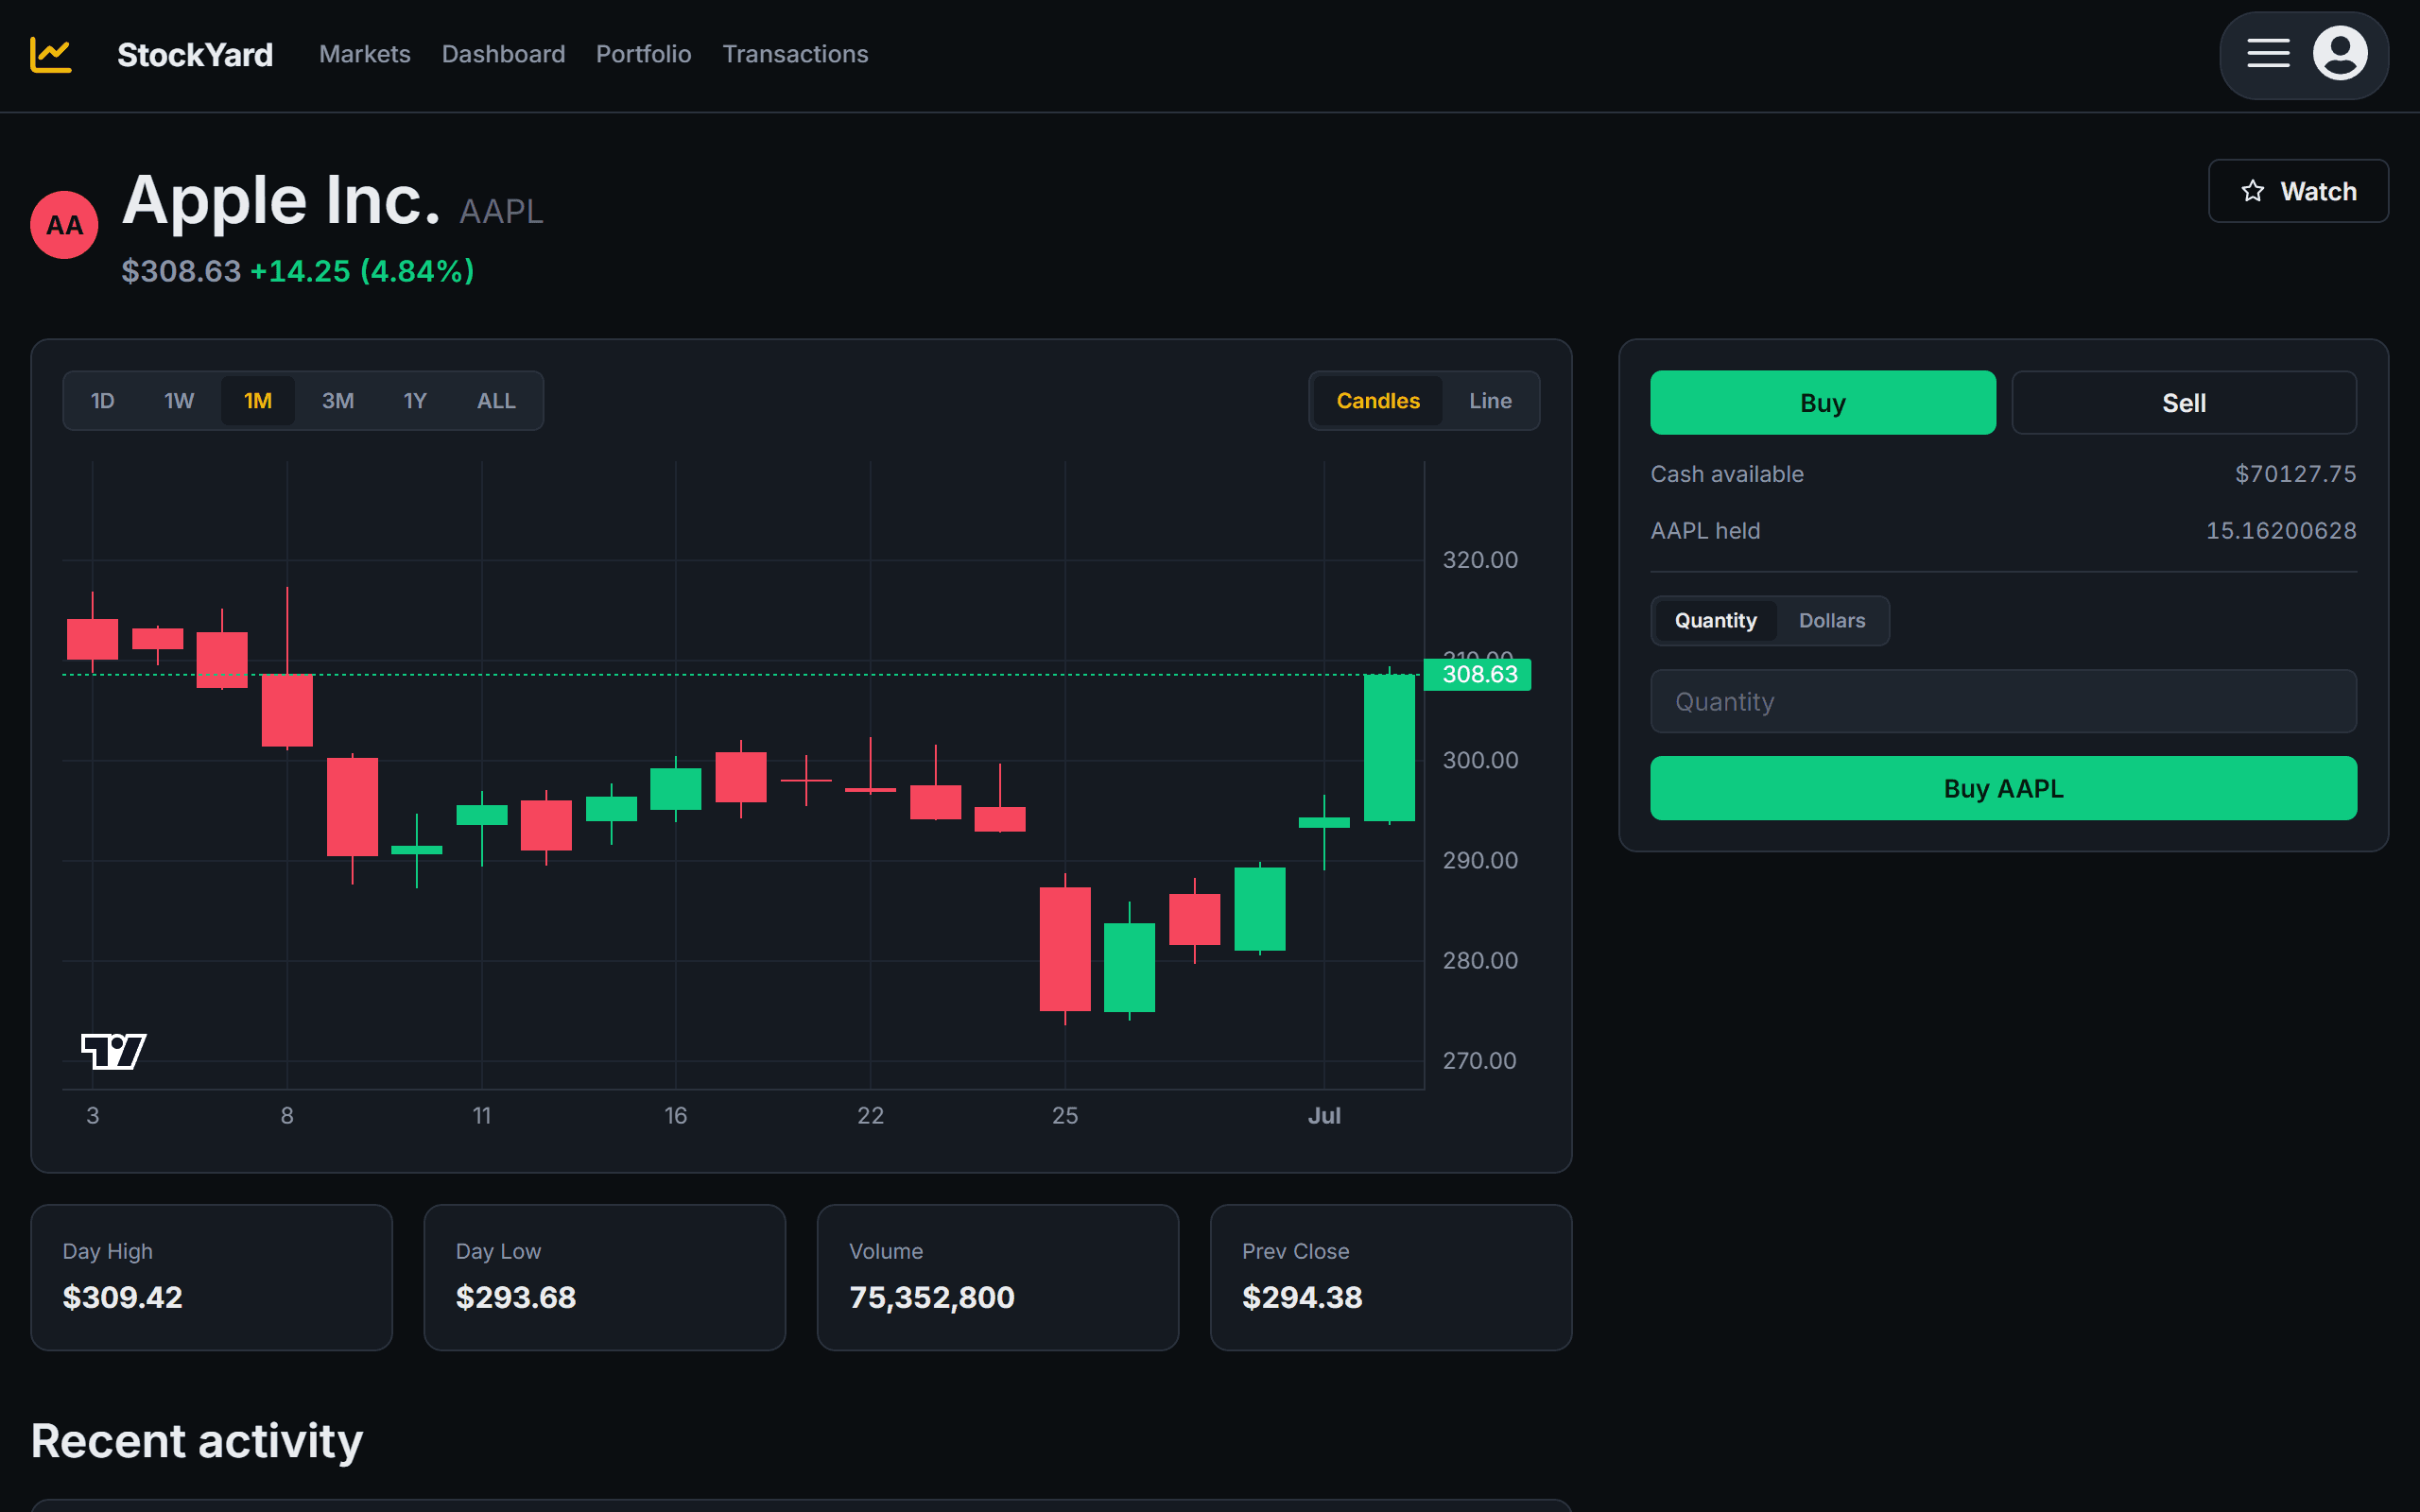Select the 1D time range

tap(103, 401)
